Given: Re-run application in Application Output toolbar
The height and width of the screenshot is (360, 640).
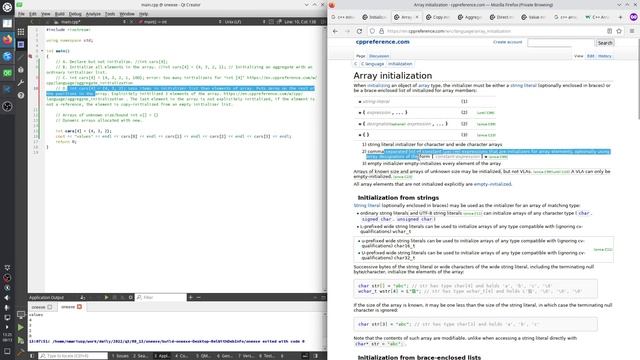Looking at the screenshot, I should click(107, 298).
